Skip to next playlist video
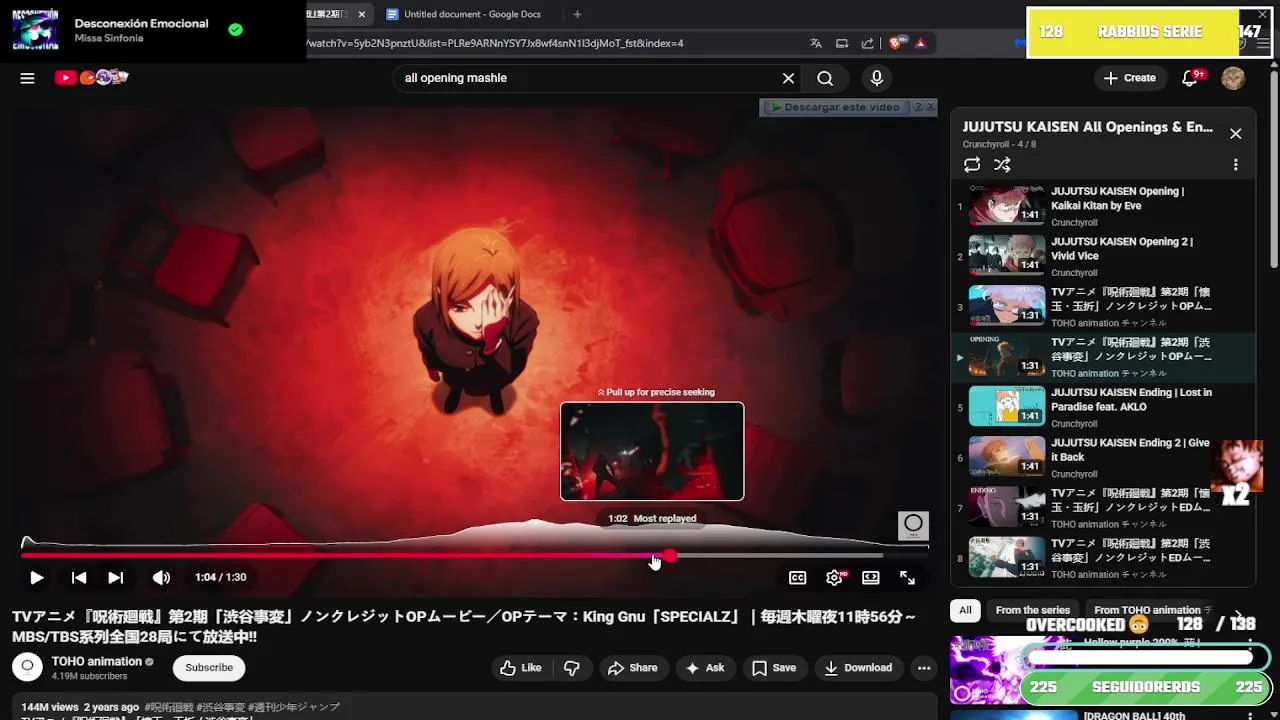1280x720 pixels. (x=116, y=577)
